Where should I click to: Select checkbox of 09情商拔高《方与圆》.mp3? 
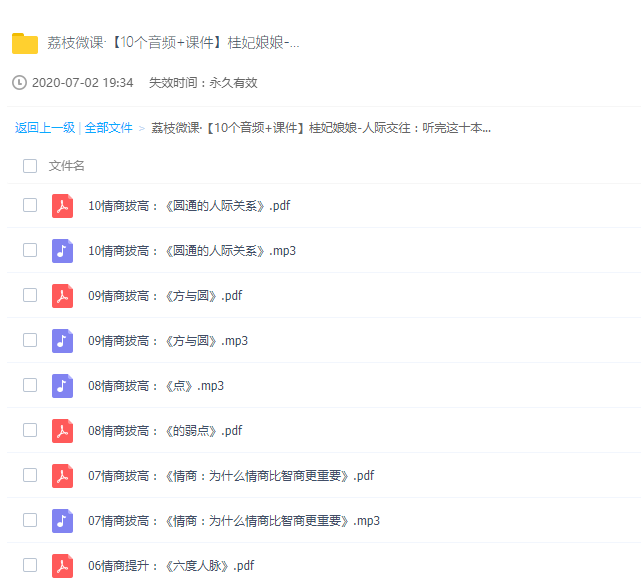30,340
